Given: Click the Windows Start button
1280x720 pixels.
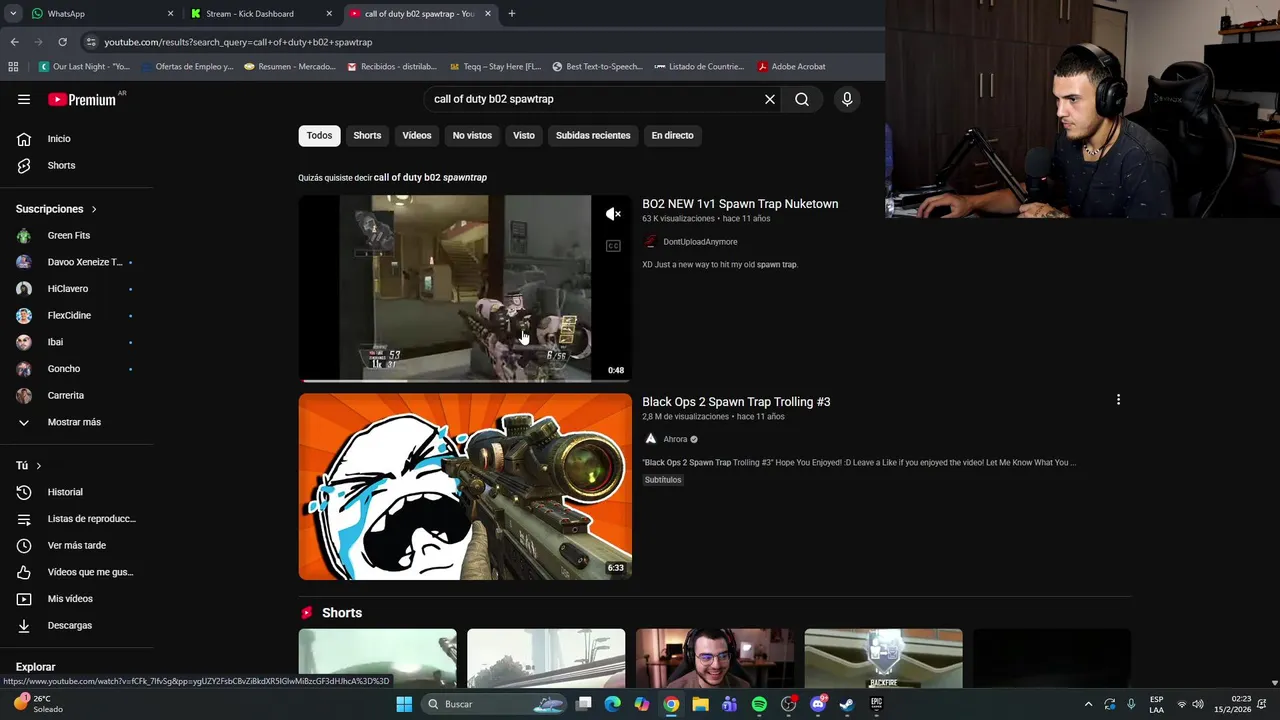Looking at the screenshot, I should (404, 704).
